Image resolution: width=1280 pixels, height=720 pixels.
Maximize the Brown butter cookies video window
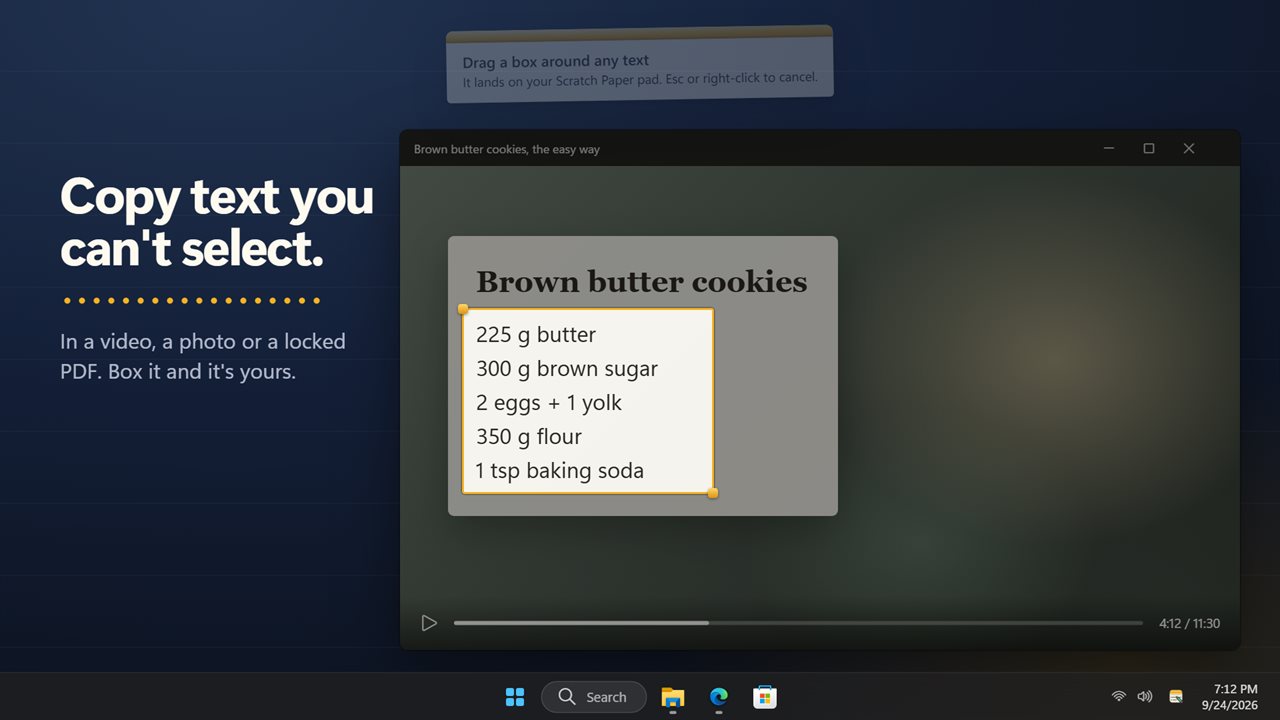[1149, 148]
